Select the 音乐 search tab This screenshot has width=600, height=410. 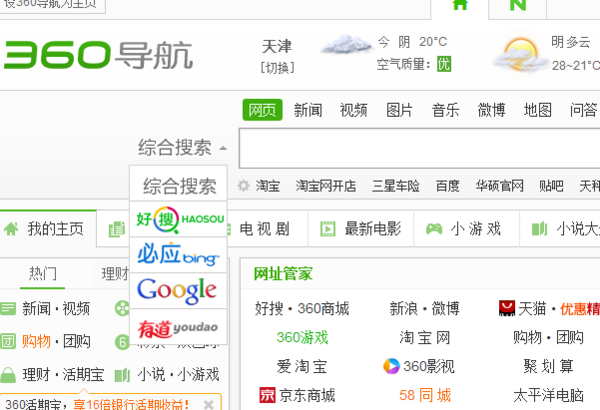445,110
